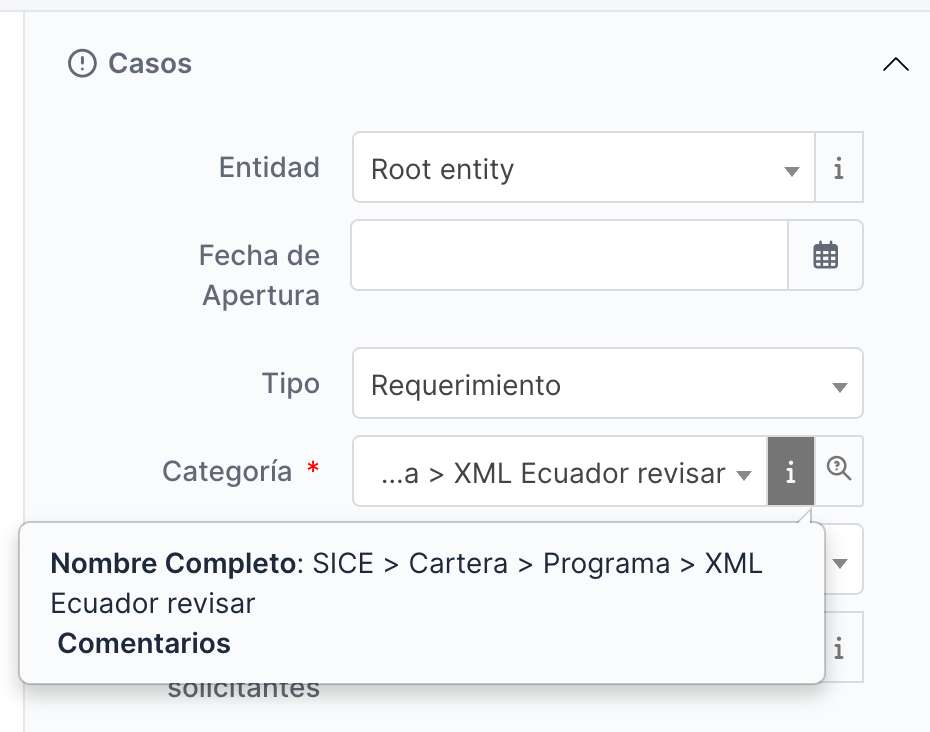This screenshot has width=930, height=732.
Task: Click the Fecha de Apertura label
Action: point(260,275)
